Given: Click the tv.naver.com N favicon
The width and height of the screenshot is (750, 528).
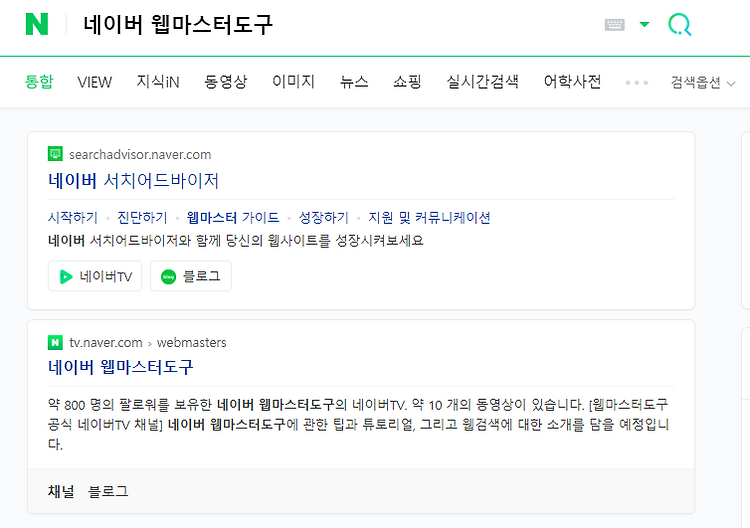Looking at the screenshot, I should [x=55, y=342].
